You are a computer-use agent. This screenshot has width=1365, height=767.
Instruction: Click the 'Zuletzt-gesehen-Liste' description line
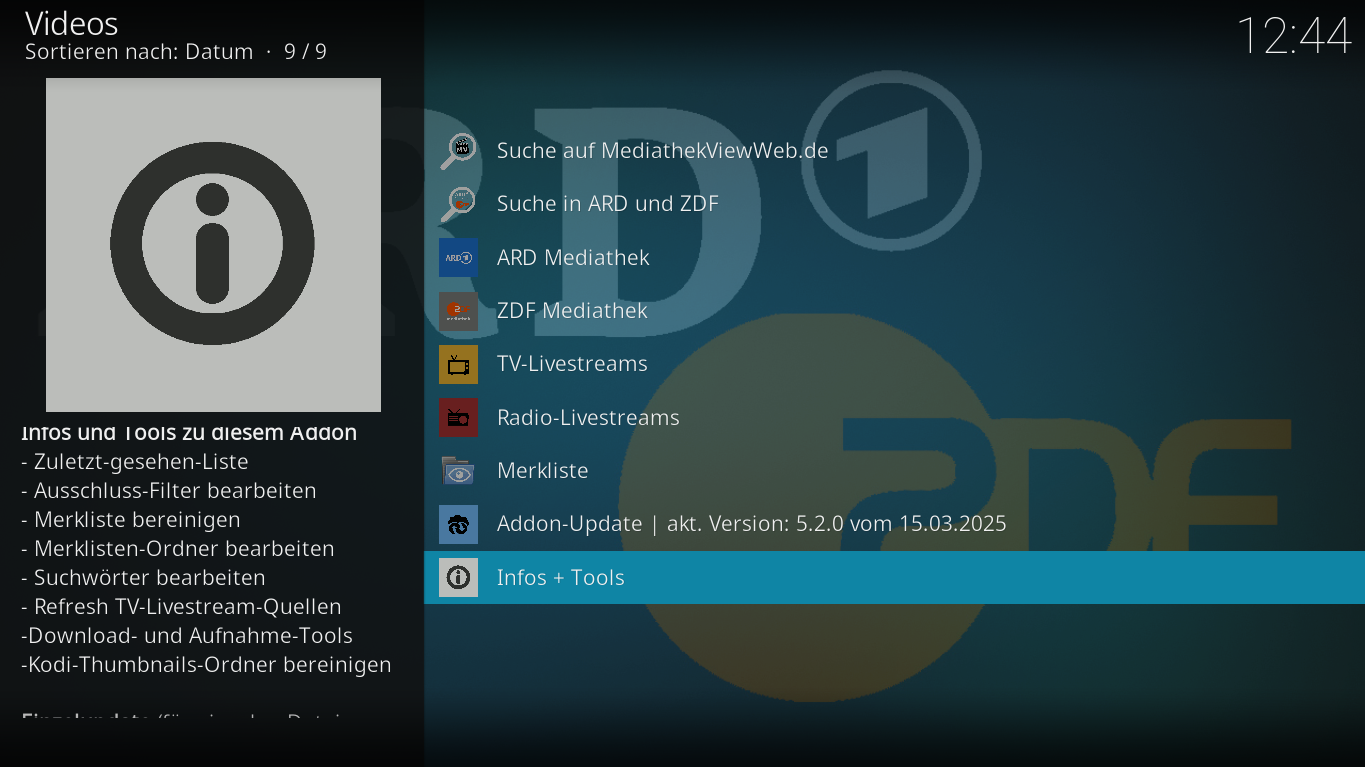tap(134, 462)
